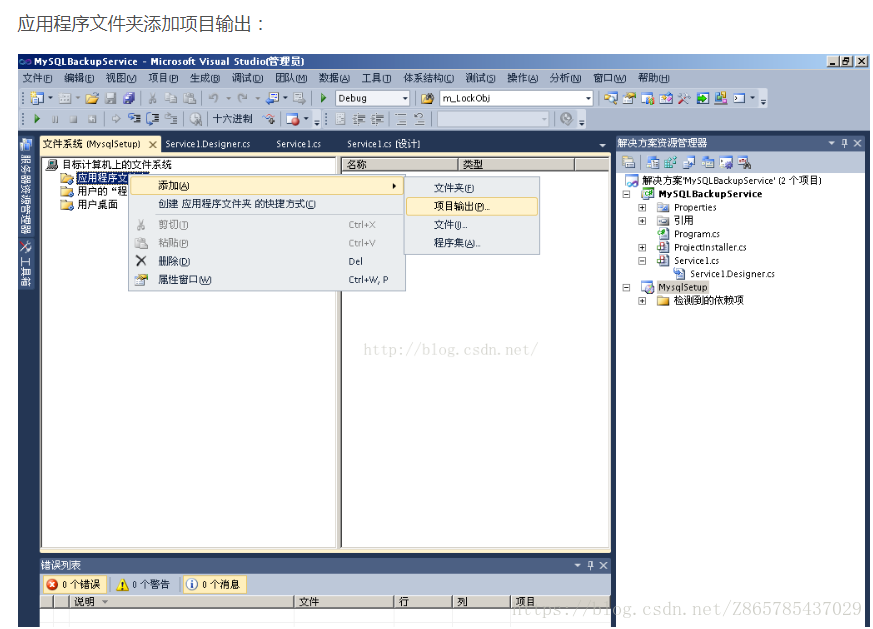Image resolution: width=873 pixels, height=629 pixels.
Task: Open the Extension Manager icon
Action: click(x=721, y=99)
